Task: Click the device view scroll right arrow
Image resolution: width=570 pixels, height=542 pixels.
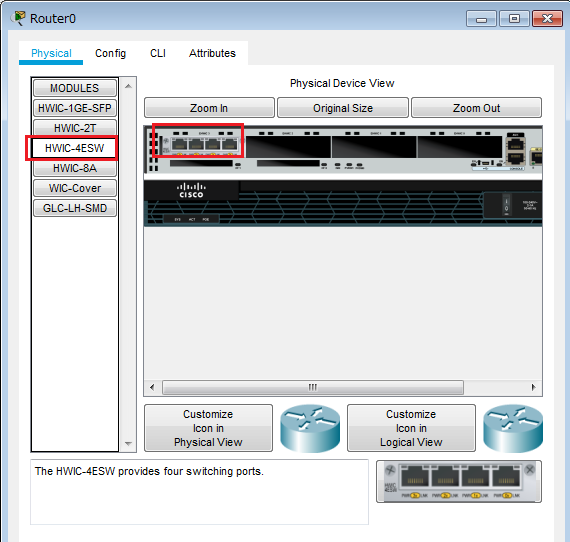Action: (533, 387)
